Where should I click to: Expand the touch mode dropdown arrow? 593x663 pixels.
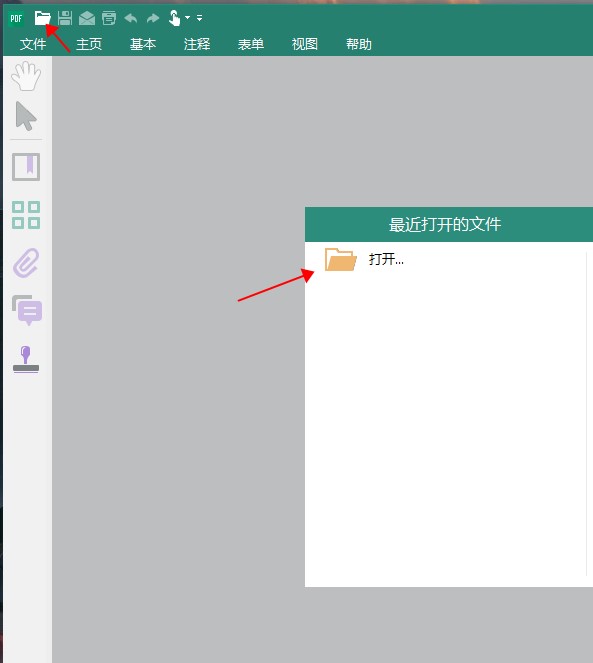click(187, 18)
